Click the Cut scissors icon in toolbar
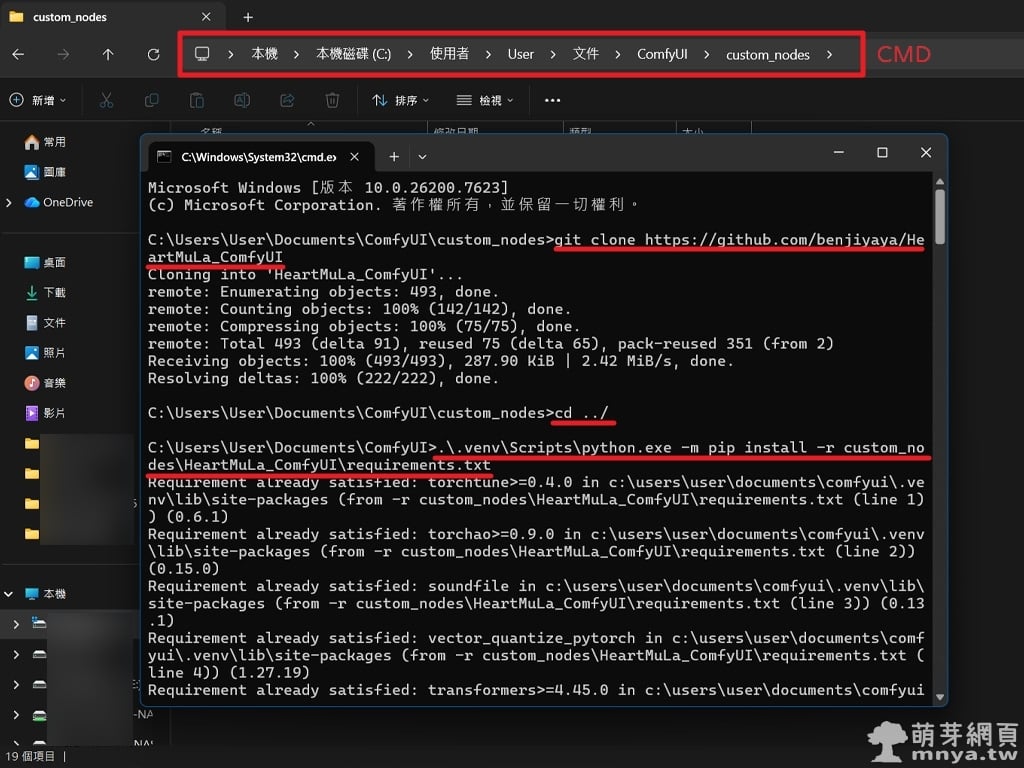This screenshot has width=1024, height=768. [x=107, y=100]
